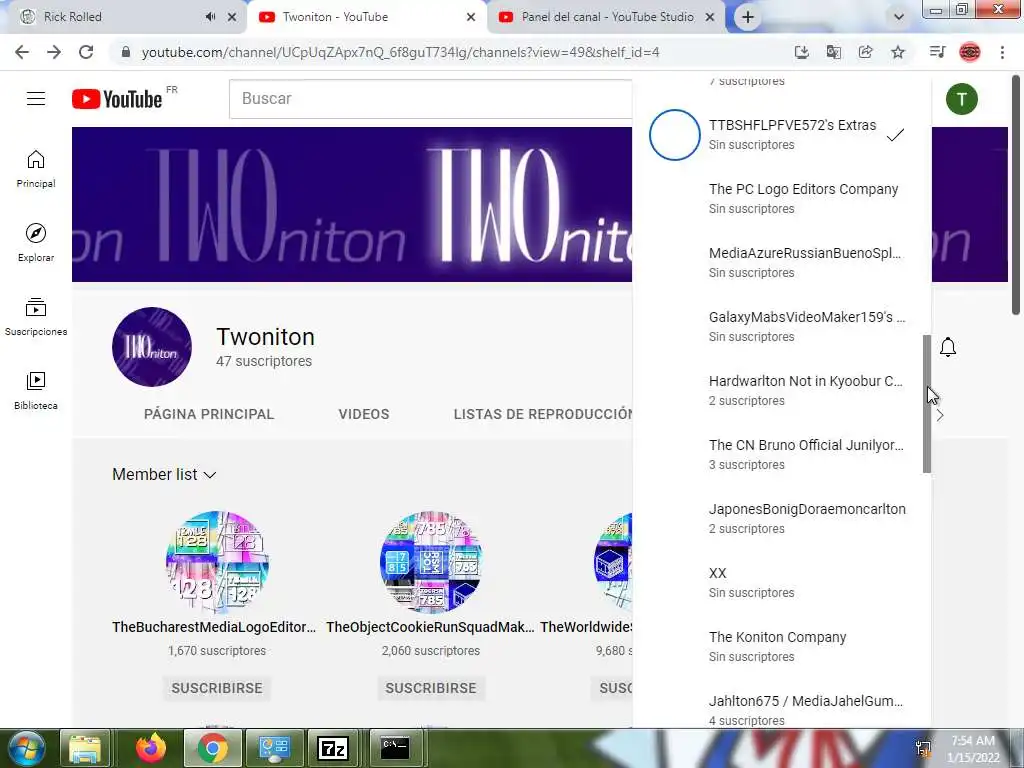Click the Buscar search field
Screen dimensions: 1024x768
click(430, 99)
